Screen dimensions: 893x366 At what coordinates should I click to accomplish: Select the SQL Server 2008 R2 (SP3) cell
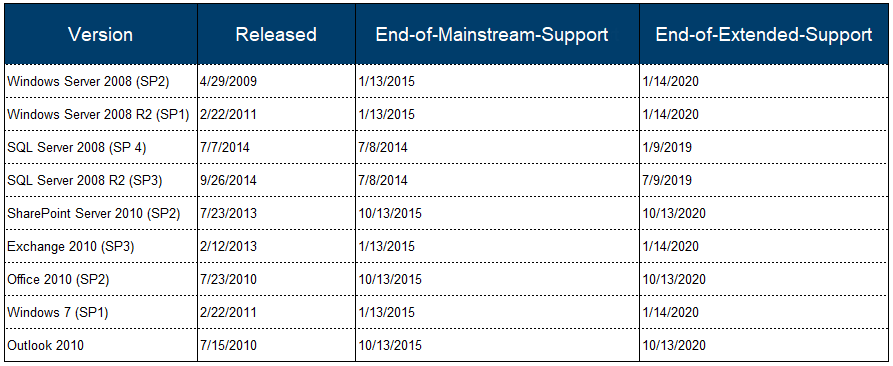point(101,180)
